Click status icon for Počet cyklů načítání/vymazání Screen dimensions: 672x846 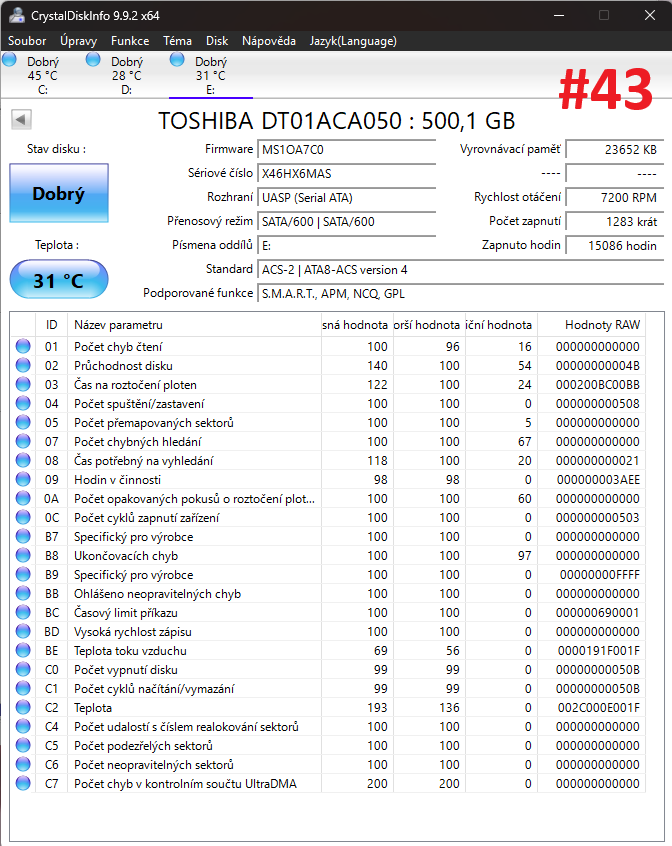tap(23, 688)
